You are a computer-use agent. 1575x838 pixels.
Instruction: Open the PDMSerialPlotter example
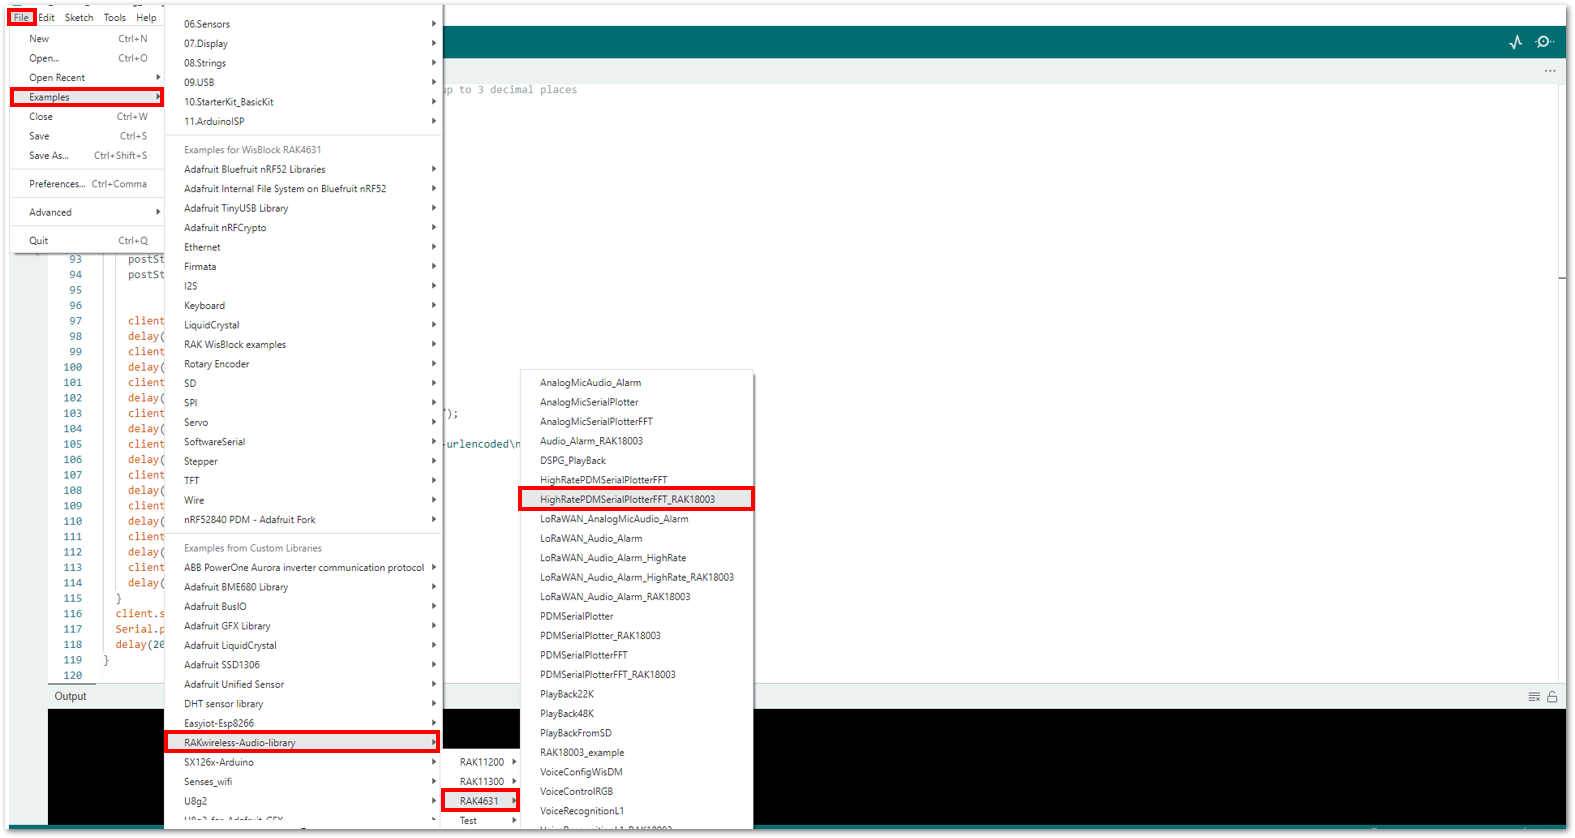636,616
